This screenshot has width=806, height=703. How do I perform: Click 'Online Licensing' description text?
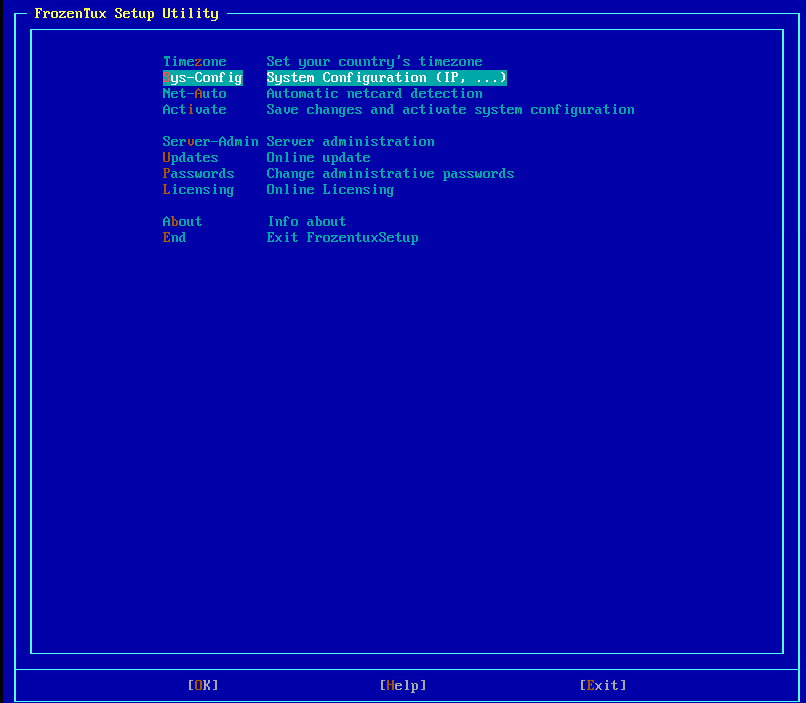click(330, 190)
